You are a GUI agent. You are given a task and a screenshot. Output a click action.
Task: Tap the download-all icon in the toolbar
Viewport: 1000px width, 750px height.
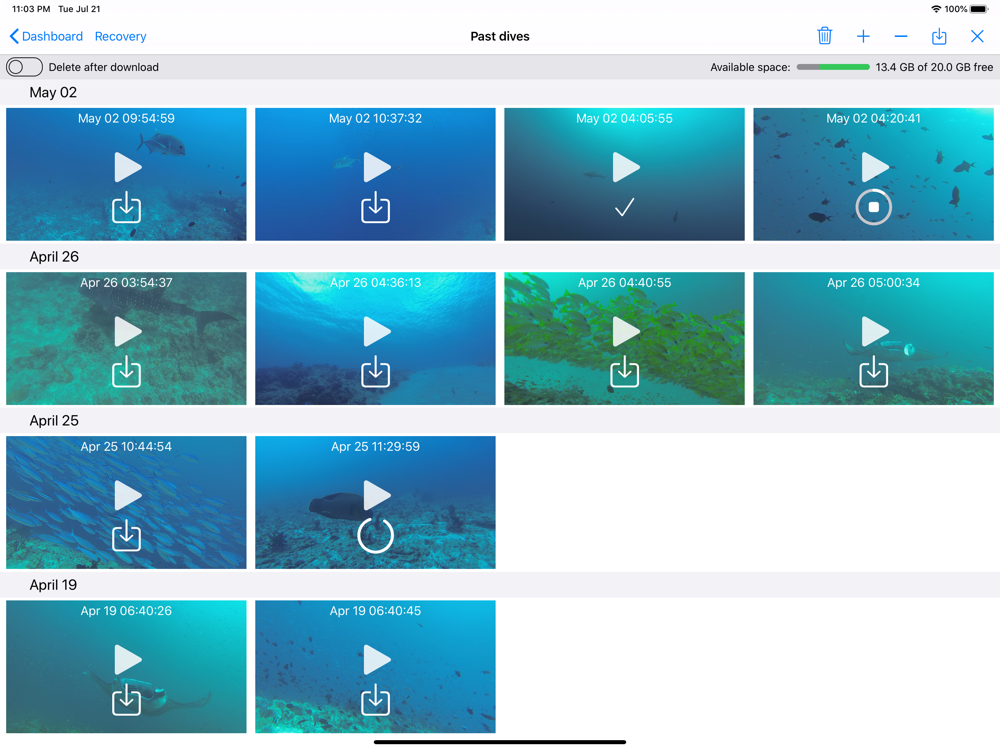point(939,36)
